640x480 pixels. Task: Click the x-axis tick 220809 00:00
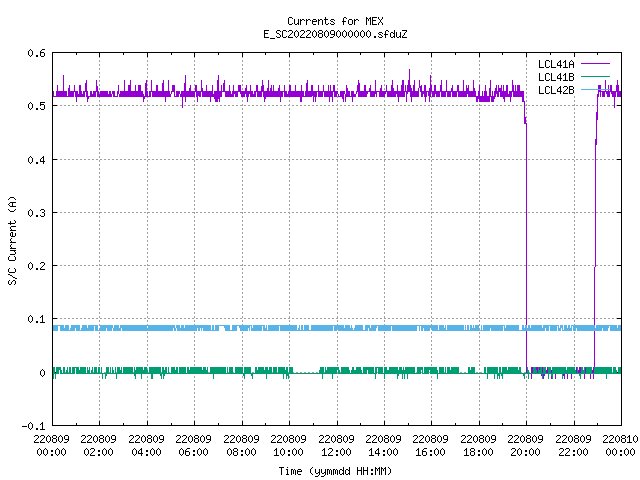click(51, 445)
